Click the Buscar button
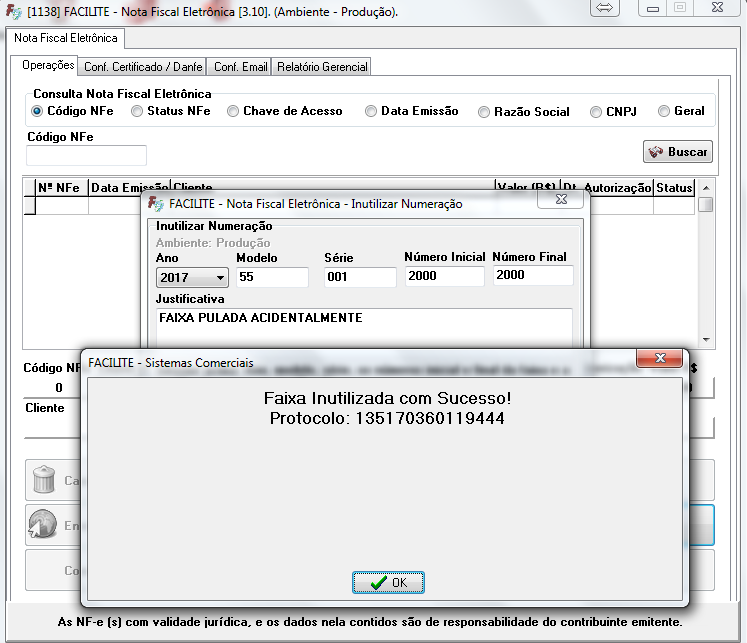The width and height of the screenshot is (747, 643). pos(677,151)
